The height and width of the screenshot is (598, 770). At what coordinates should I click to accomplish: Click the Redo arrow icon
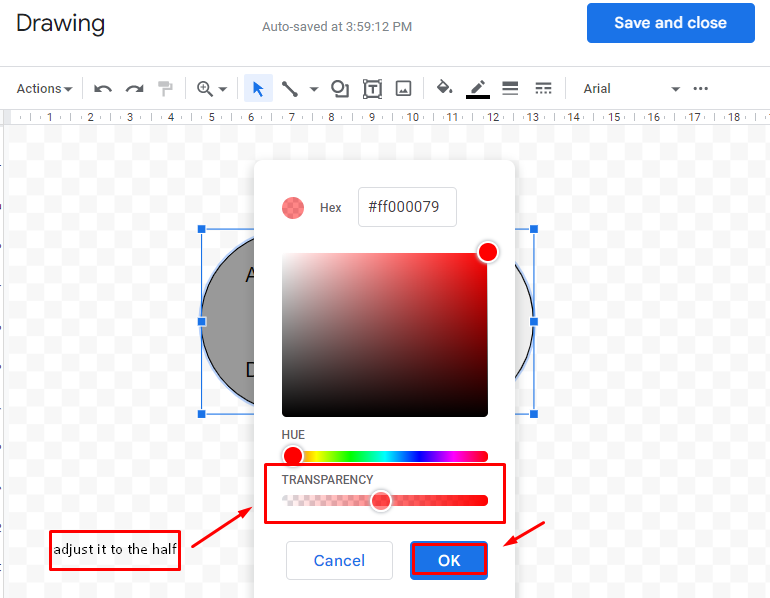[134, 89]
